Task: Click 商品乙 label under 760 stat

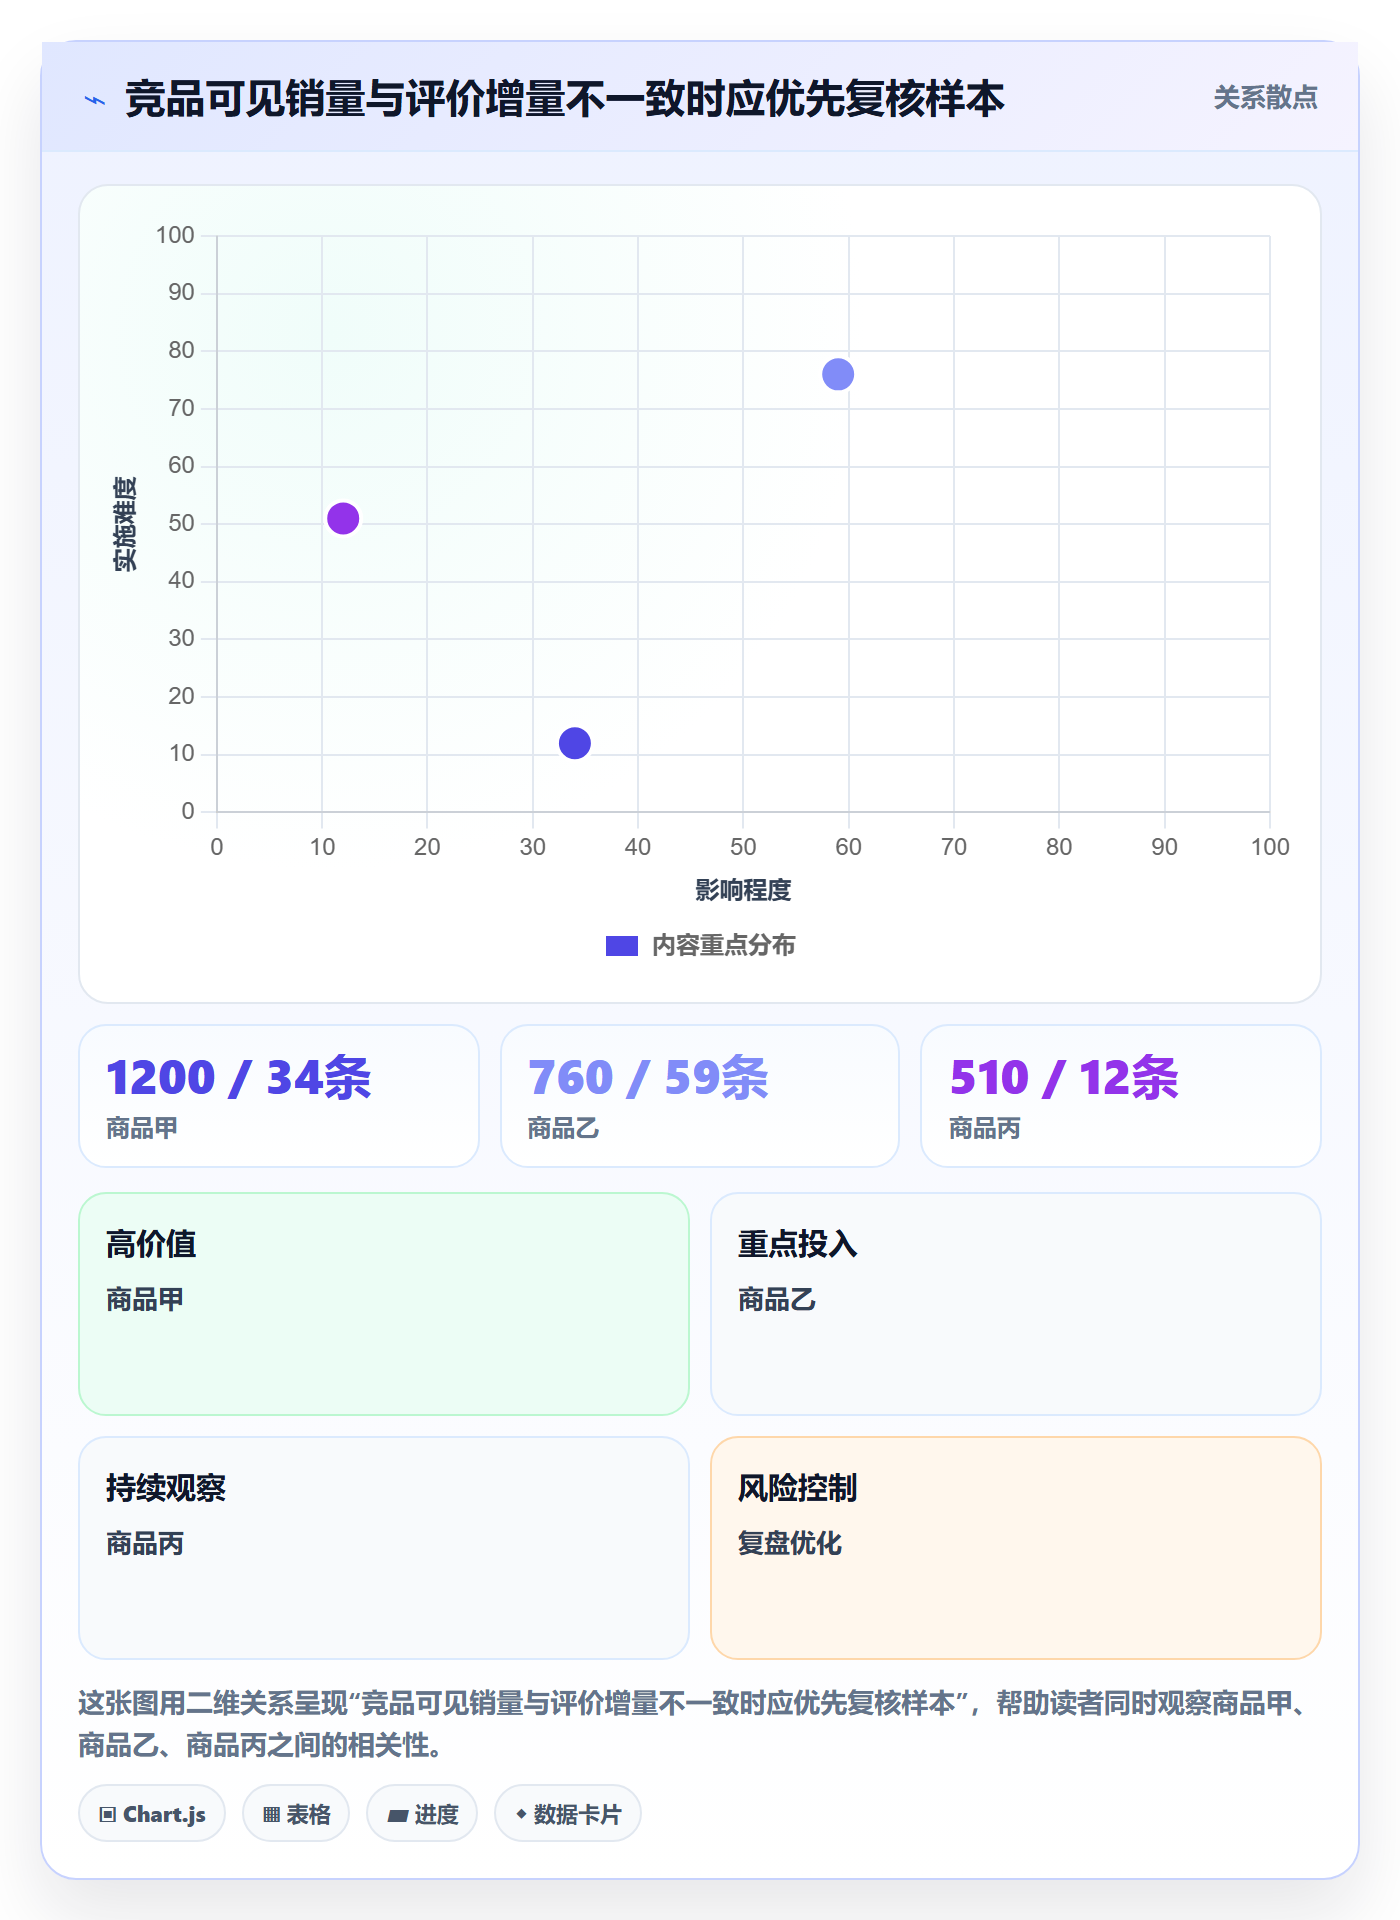Action: (563, 1128)
